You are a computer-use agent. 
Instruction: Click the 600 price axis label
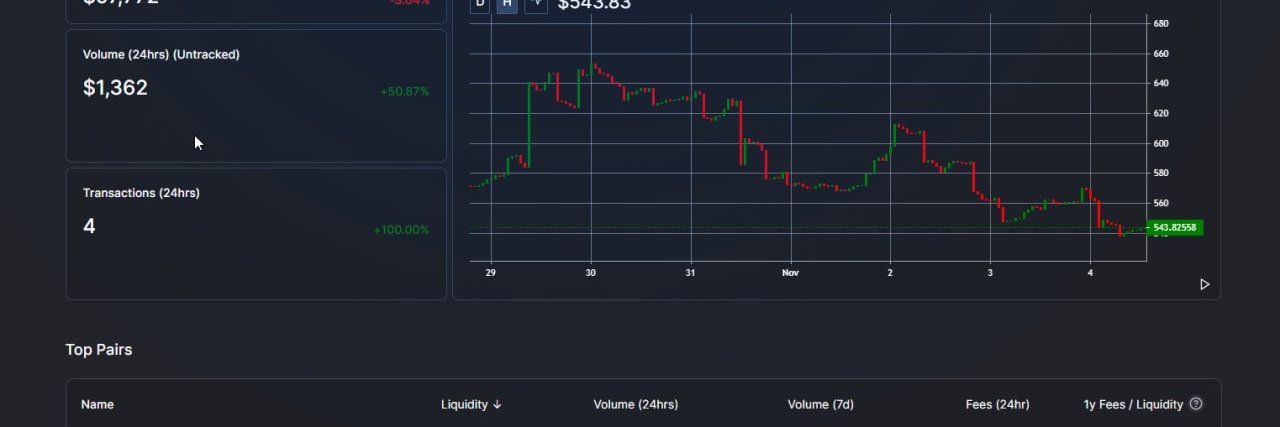1161,143
